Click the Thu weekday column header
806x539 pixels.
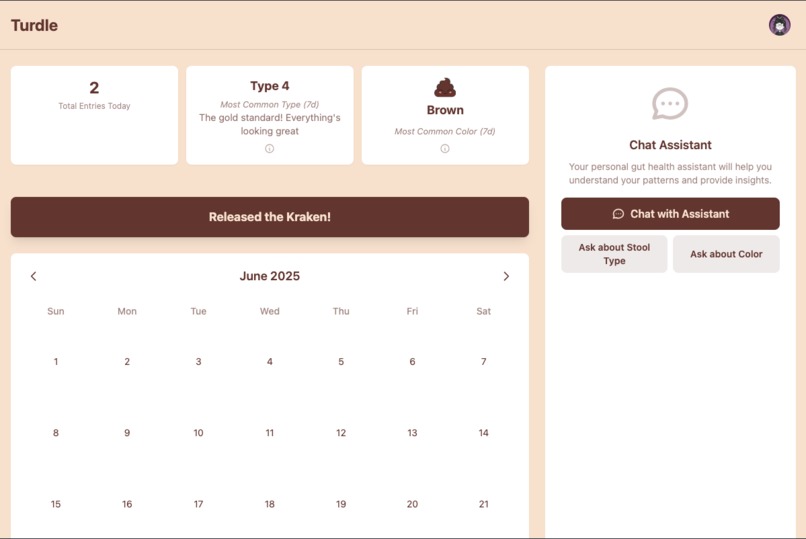(x=341, y=311)
